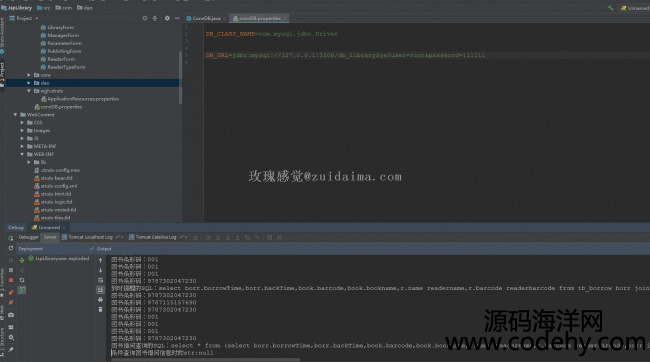
Task: Toggle soft-wrap in output panel
Action: coord(100,280)
